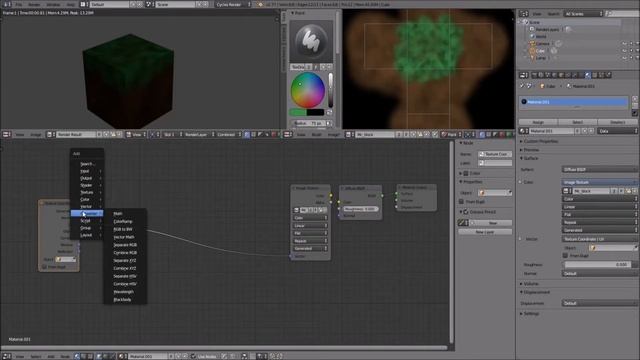Open Input submenu in Add menu

[x=87, y=171]
